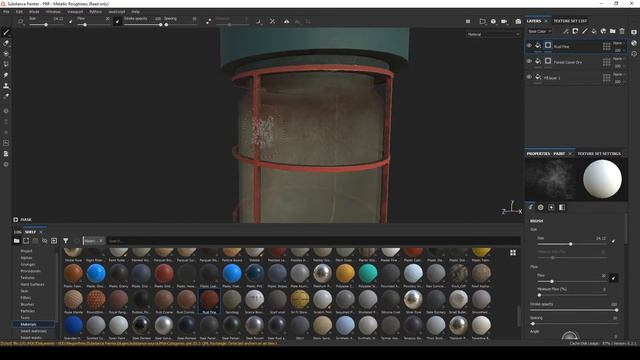Select the mask thumbnail of Rust Fine layer
Screen dimensions: 640x360
(x=548, y=45)
